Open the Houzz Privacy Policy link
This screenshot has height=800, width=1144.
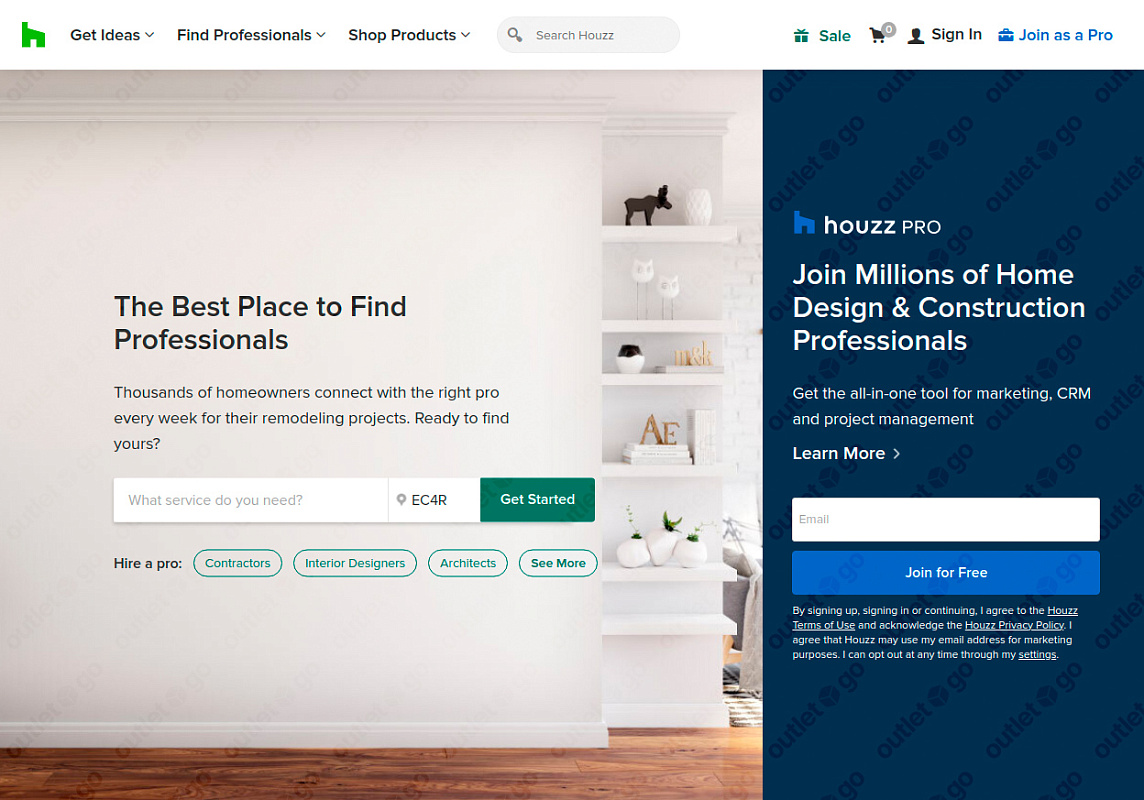(1014, 625)
